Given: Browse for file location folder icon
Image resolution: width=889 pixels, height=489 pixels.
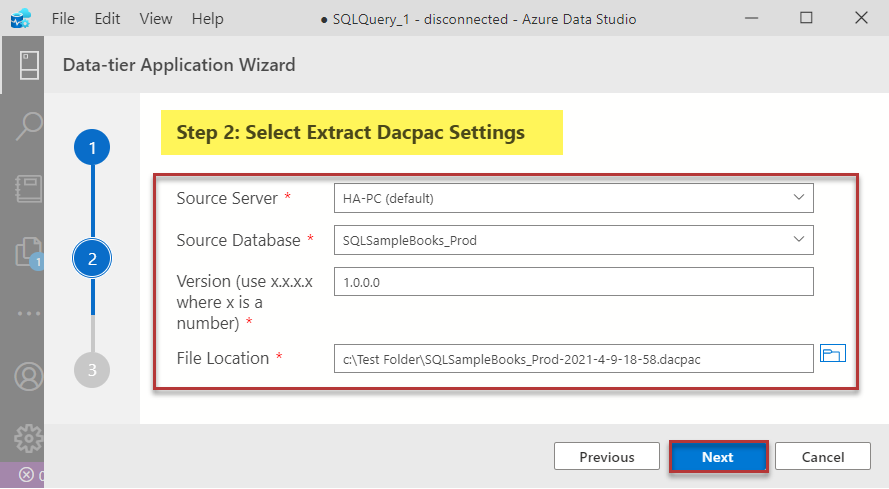Looking at the screenshot, I should point(833,354).
